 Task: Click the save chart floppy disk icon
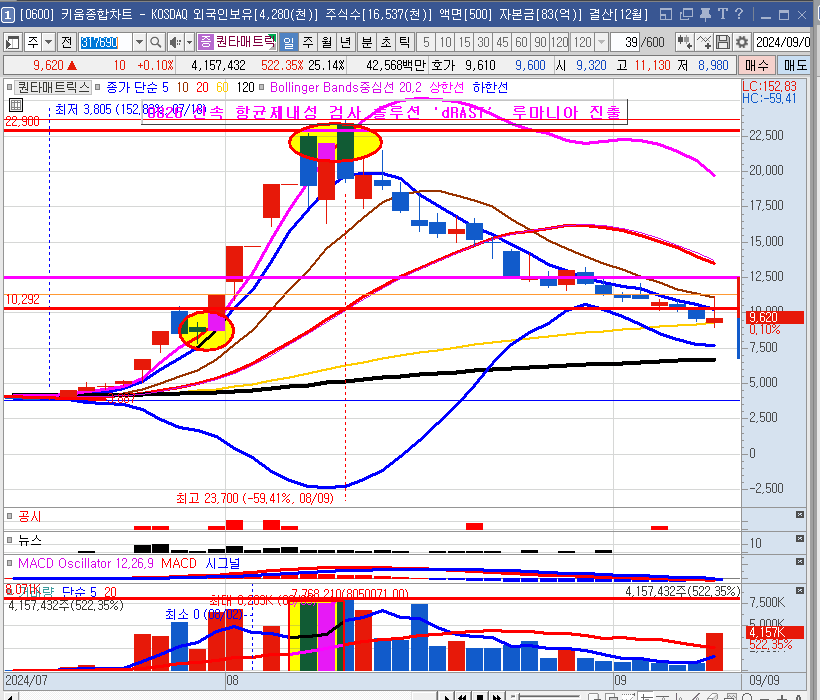[x=722, y=42]
